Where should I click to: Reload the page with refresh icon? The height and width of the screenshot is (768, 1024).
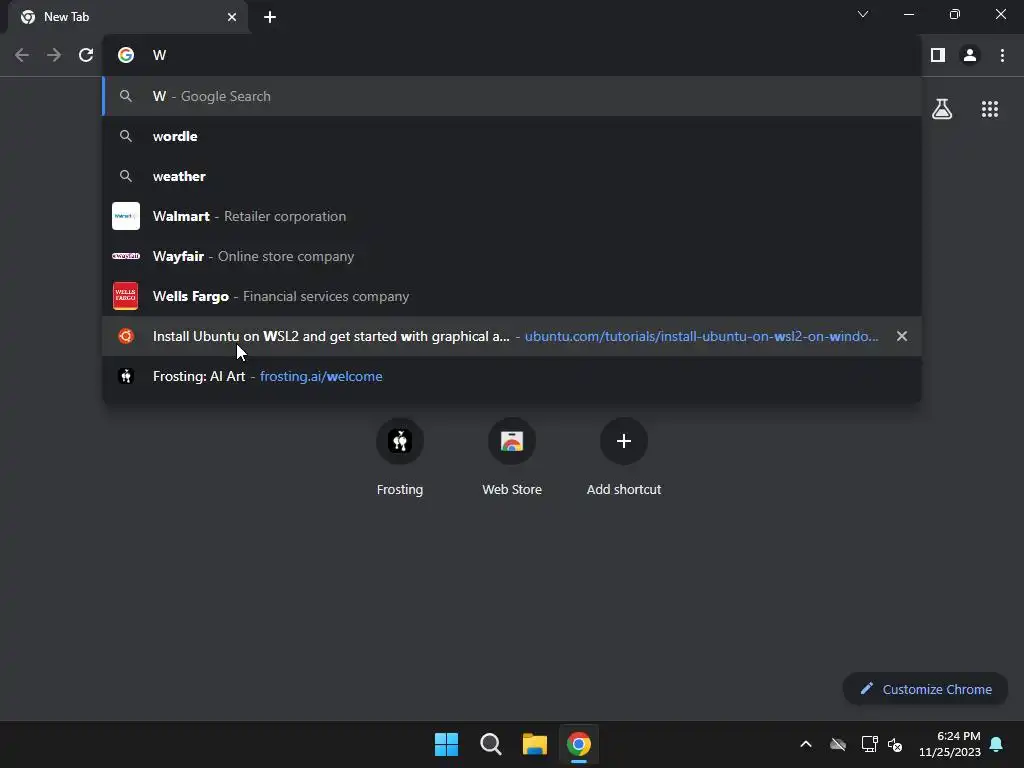pos(86,55)
